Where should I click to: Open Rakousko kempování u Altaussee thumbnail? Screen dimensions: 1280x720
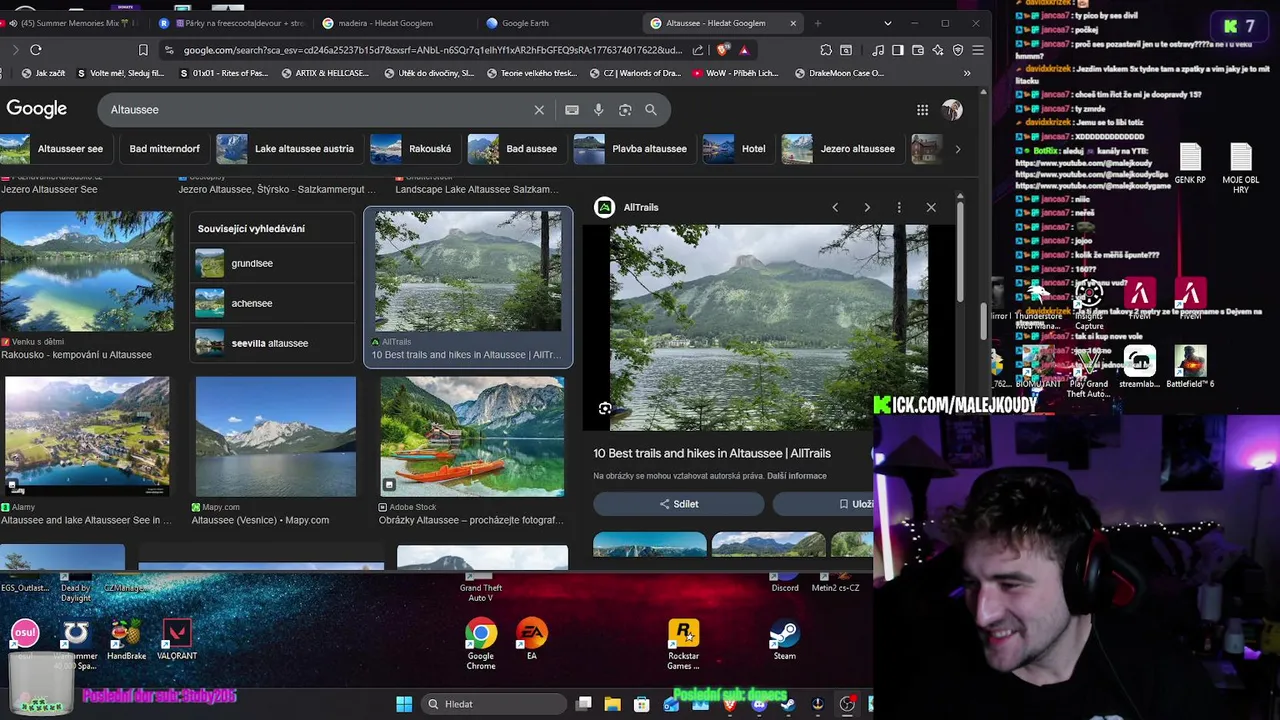[87, 271]
